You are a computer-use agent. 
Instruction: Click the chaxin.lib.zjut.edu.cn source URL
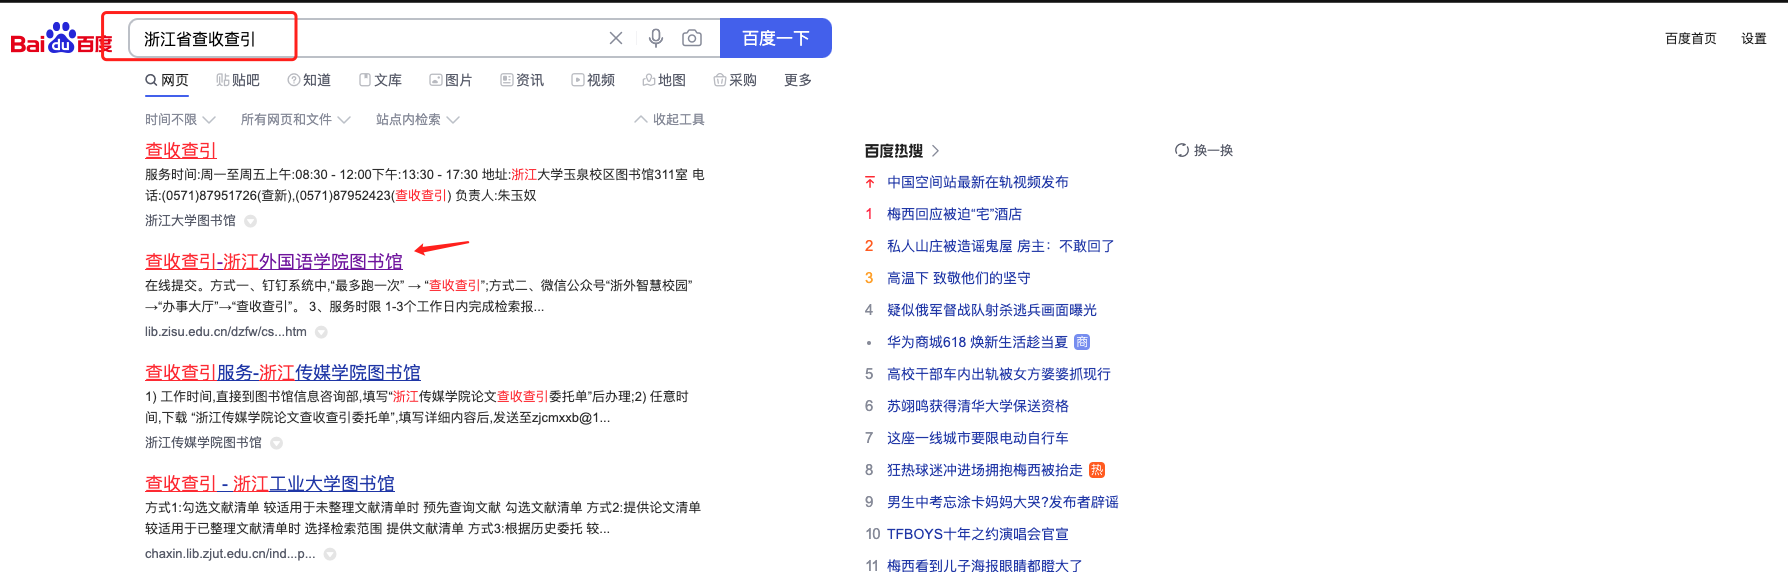pos(230,554)
